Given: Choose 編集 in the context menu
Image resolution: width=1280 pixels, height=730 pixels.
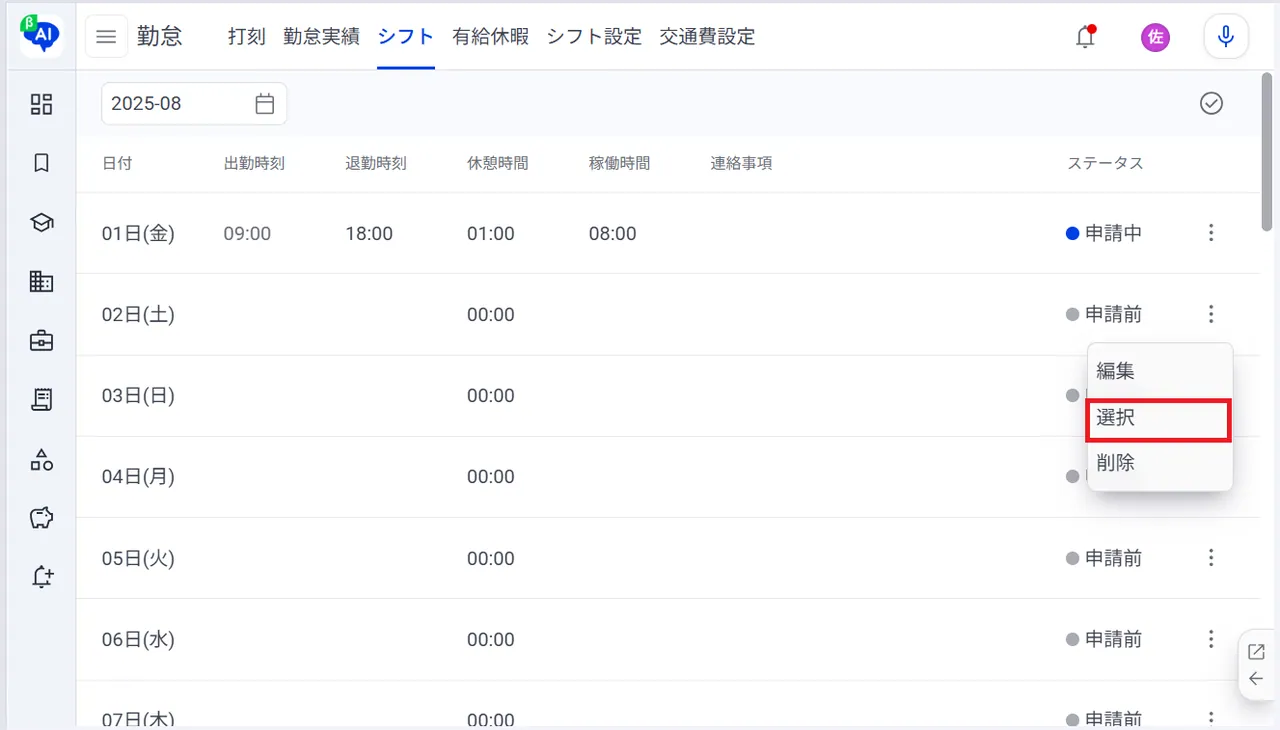Looking at the screenshot, I should pos(1160,371).
